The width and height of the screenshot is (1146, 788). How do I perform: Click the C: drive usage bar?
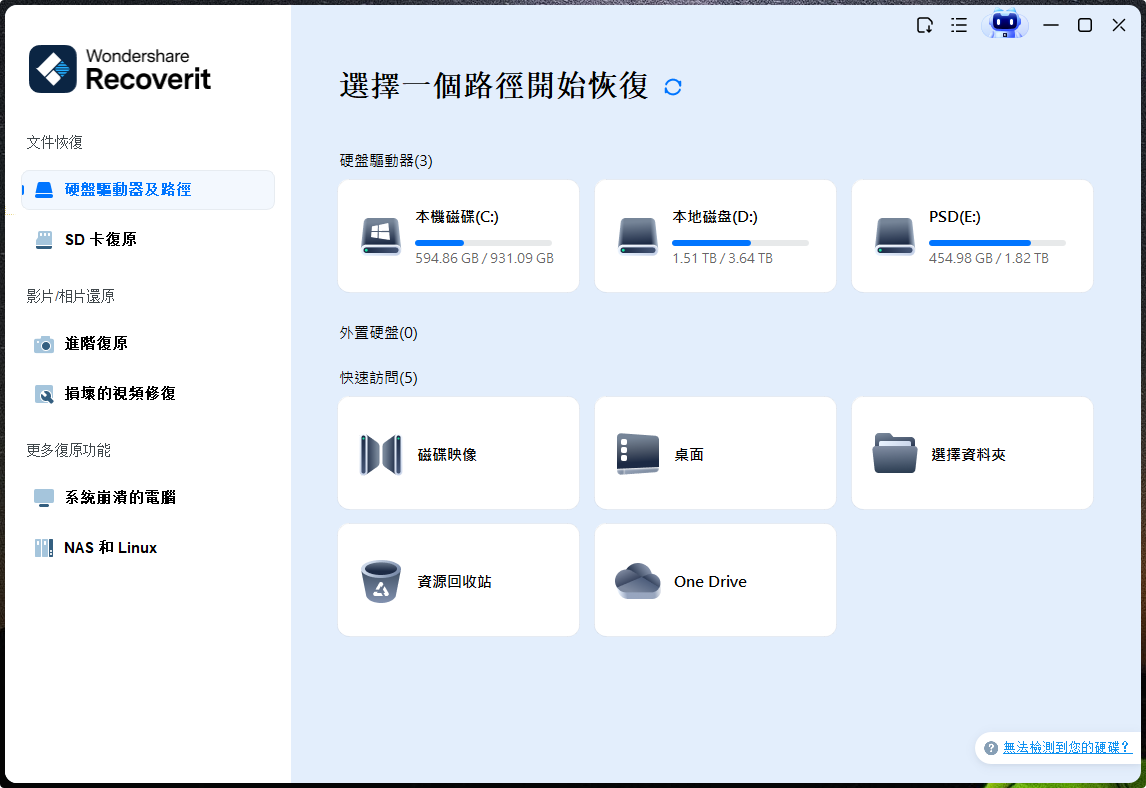click(x=483, y=243)
